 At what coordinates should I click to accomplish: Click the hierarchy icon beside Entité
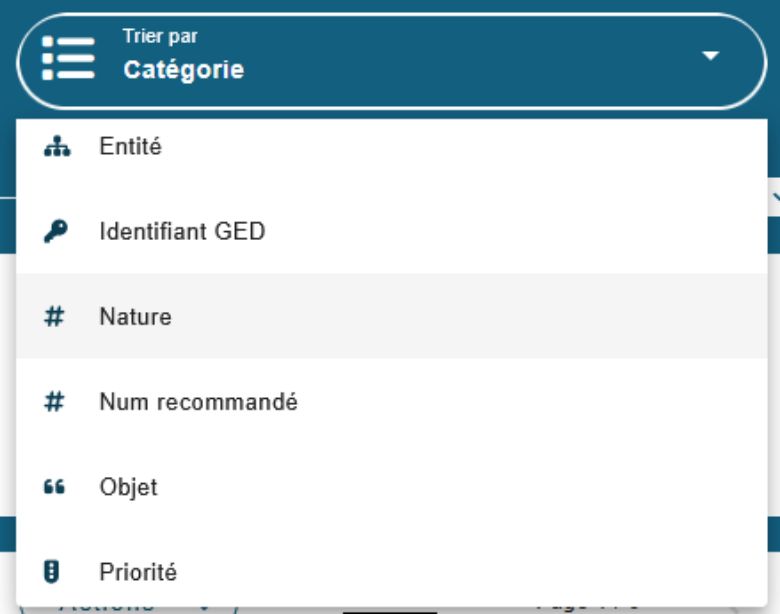56,147
